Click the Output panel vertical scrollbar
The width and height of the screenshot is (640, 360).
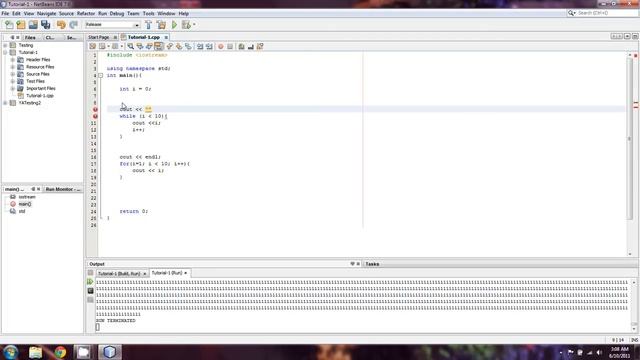pyautogui.click(x=634, y=305)
